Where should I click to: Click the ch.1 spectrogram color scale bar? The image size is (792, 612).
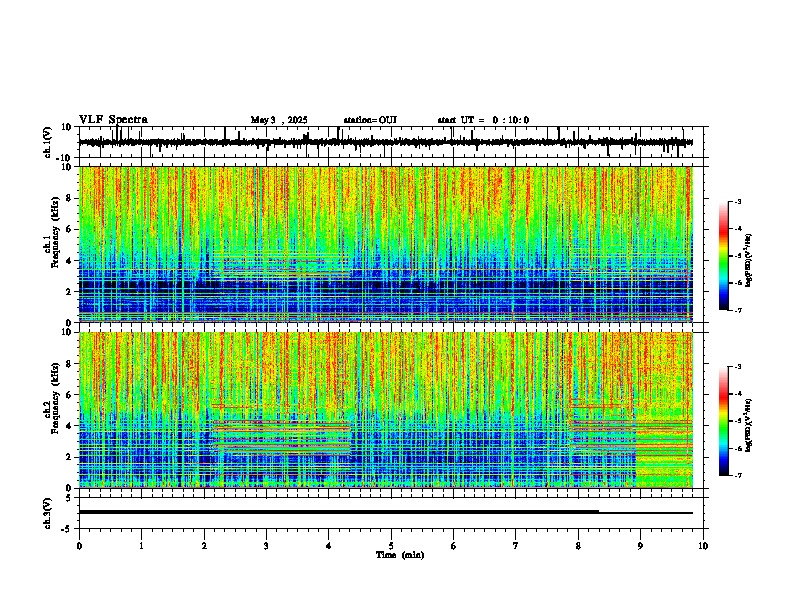724,255
